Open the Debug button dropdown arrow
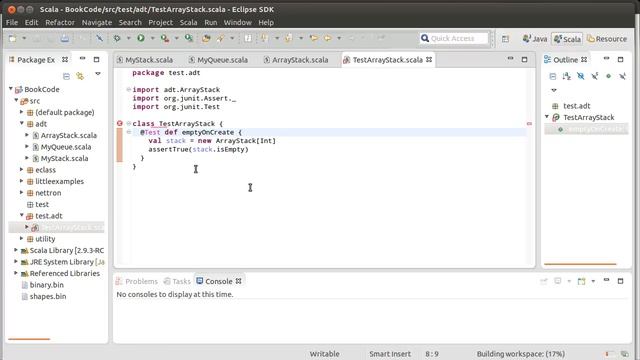 point(128,38)
